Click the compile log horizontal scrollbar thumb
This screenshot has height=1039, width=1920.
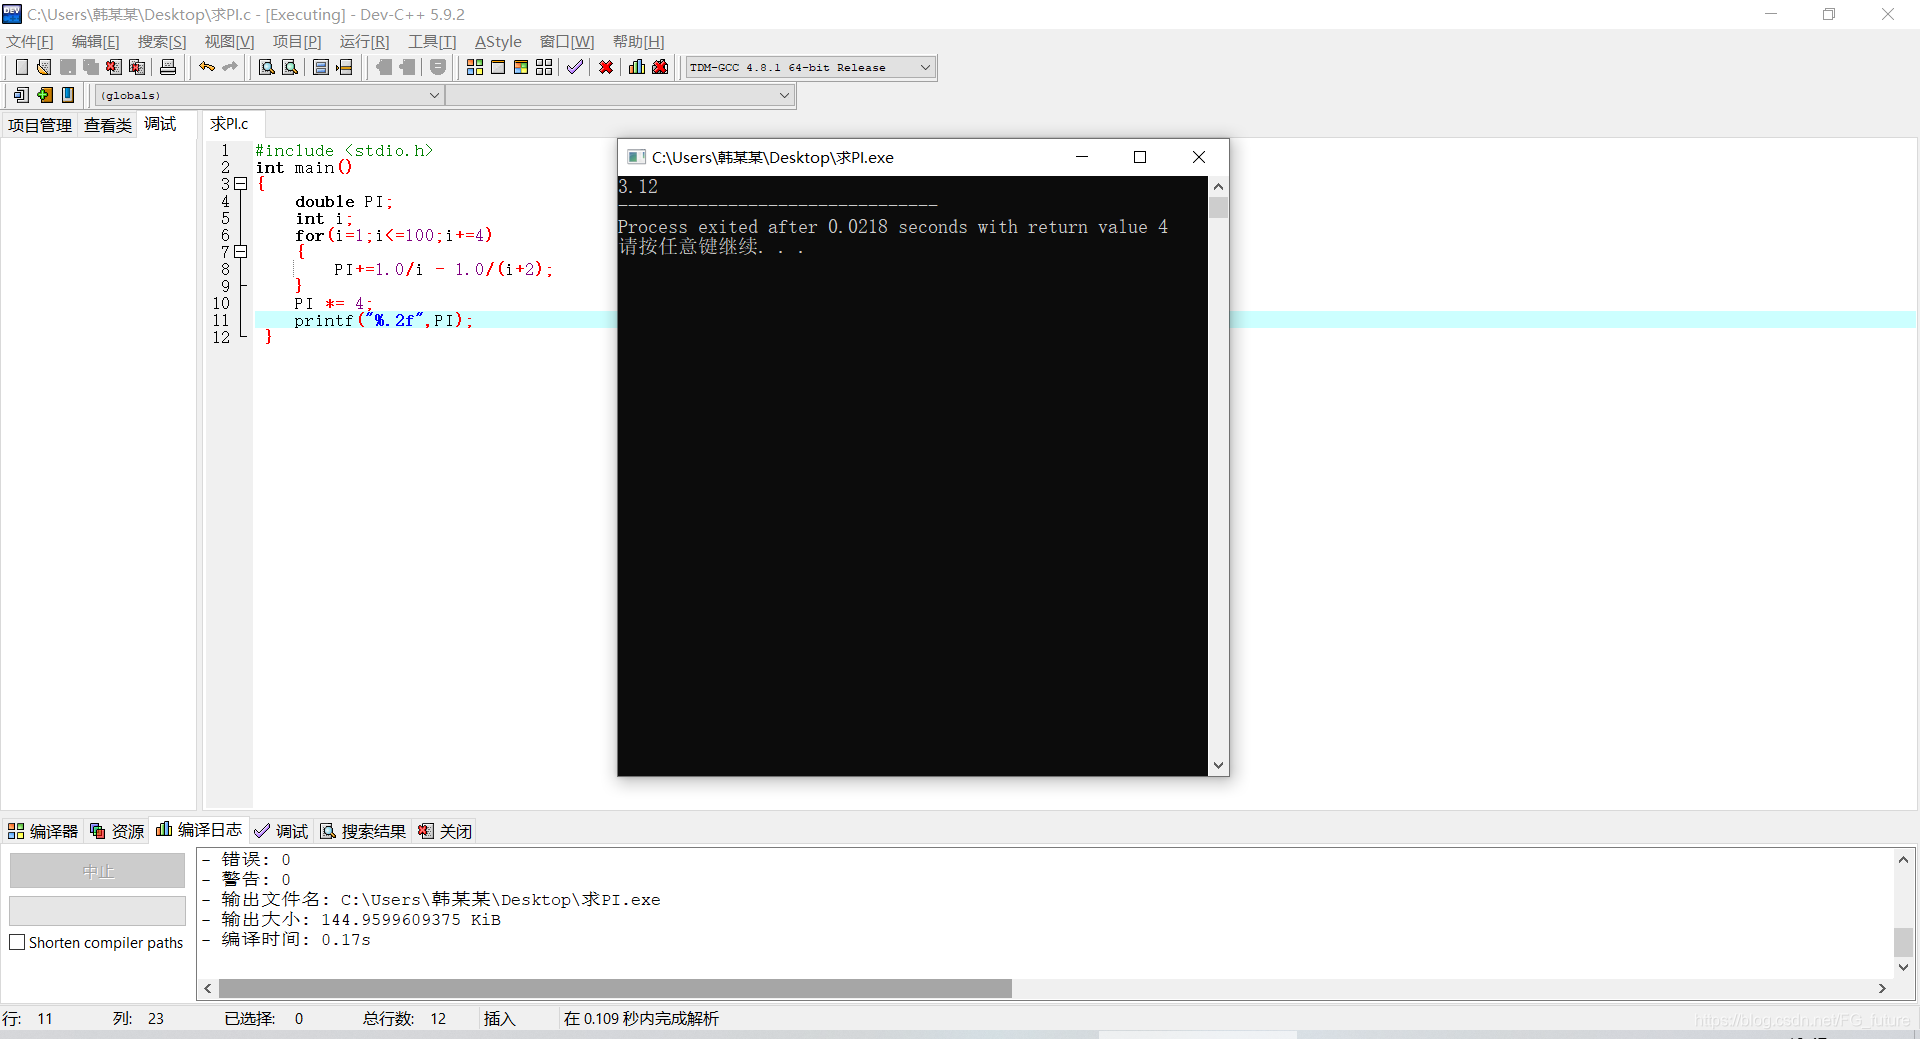pyautogui.click(x=615, y=988)
